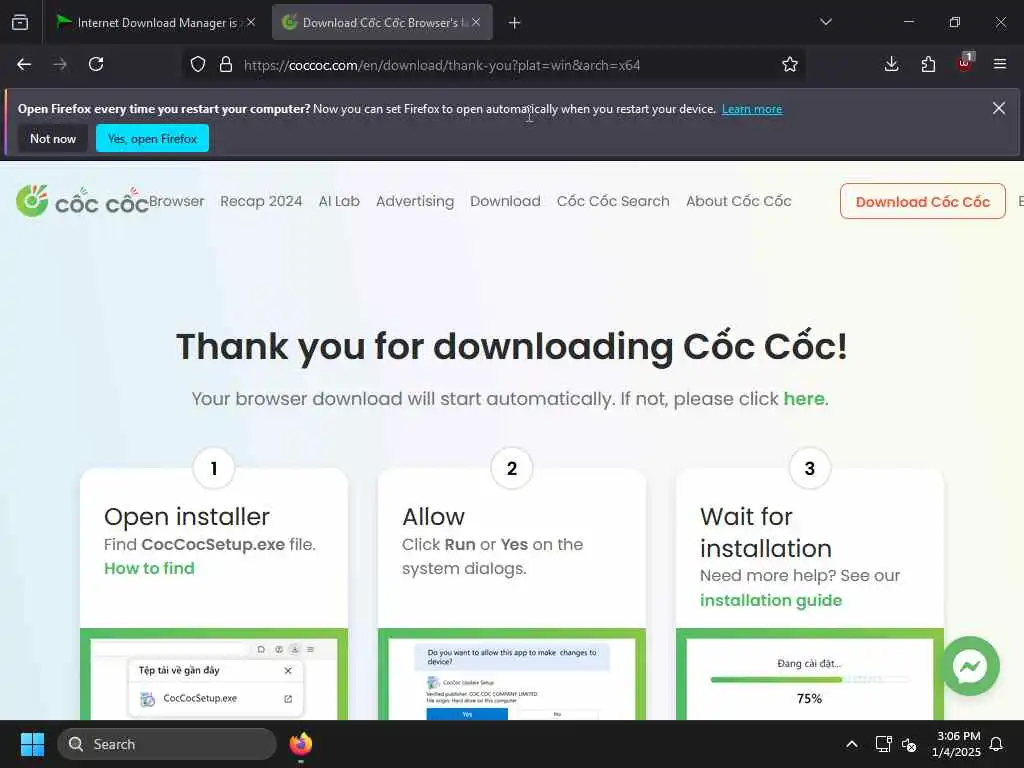Open the network status tray icon
The image size is (1024, 768).
click(884, 744)
